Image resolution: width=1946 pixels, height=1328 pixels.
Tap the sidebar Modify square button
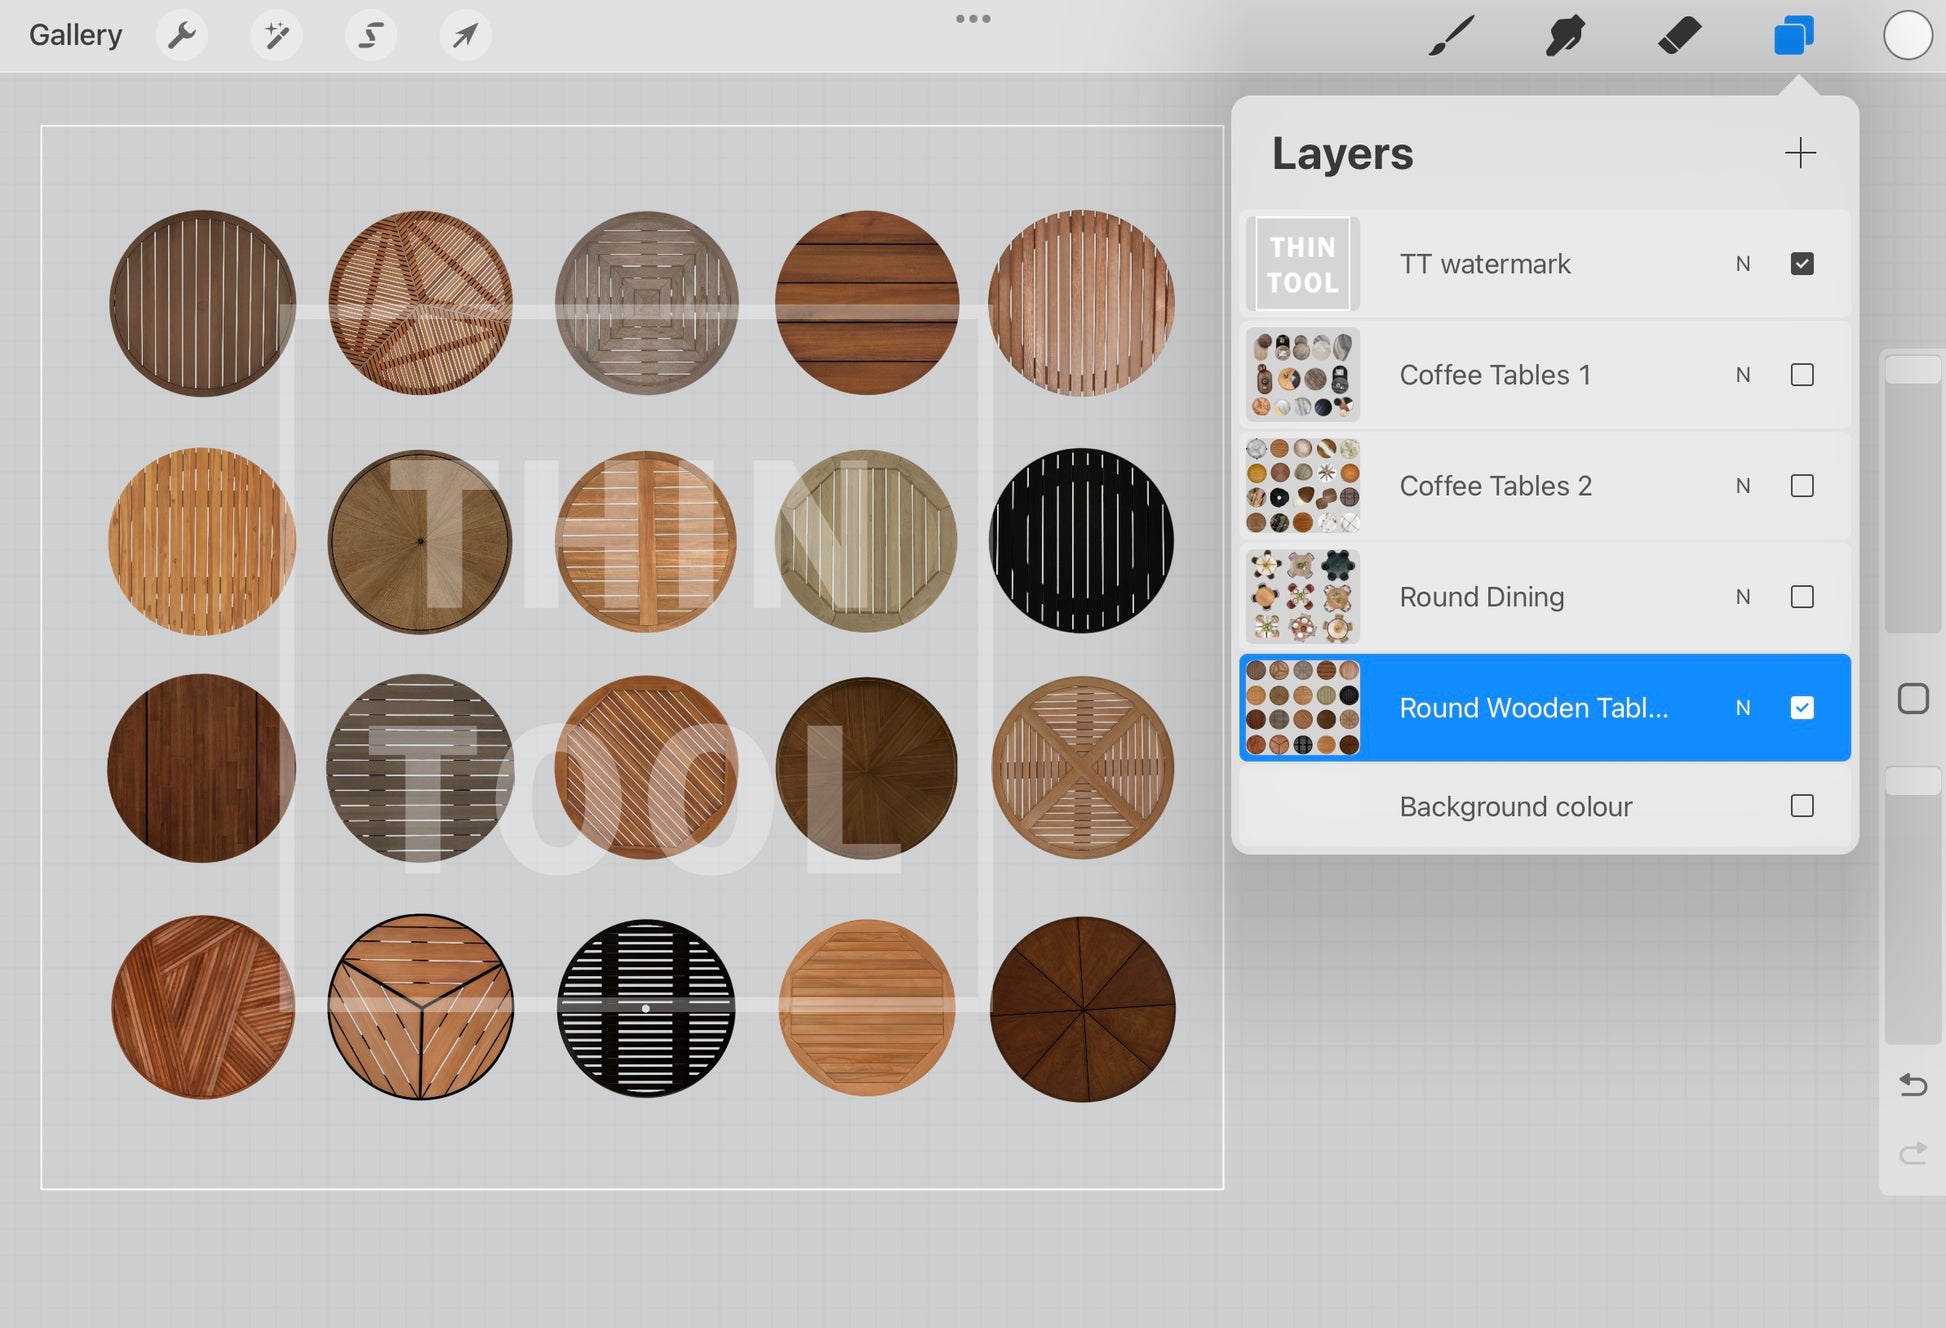click(1912, 698)
